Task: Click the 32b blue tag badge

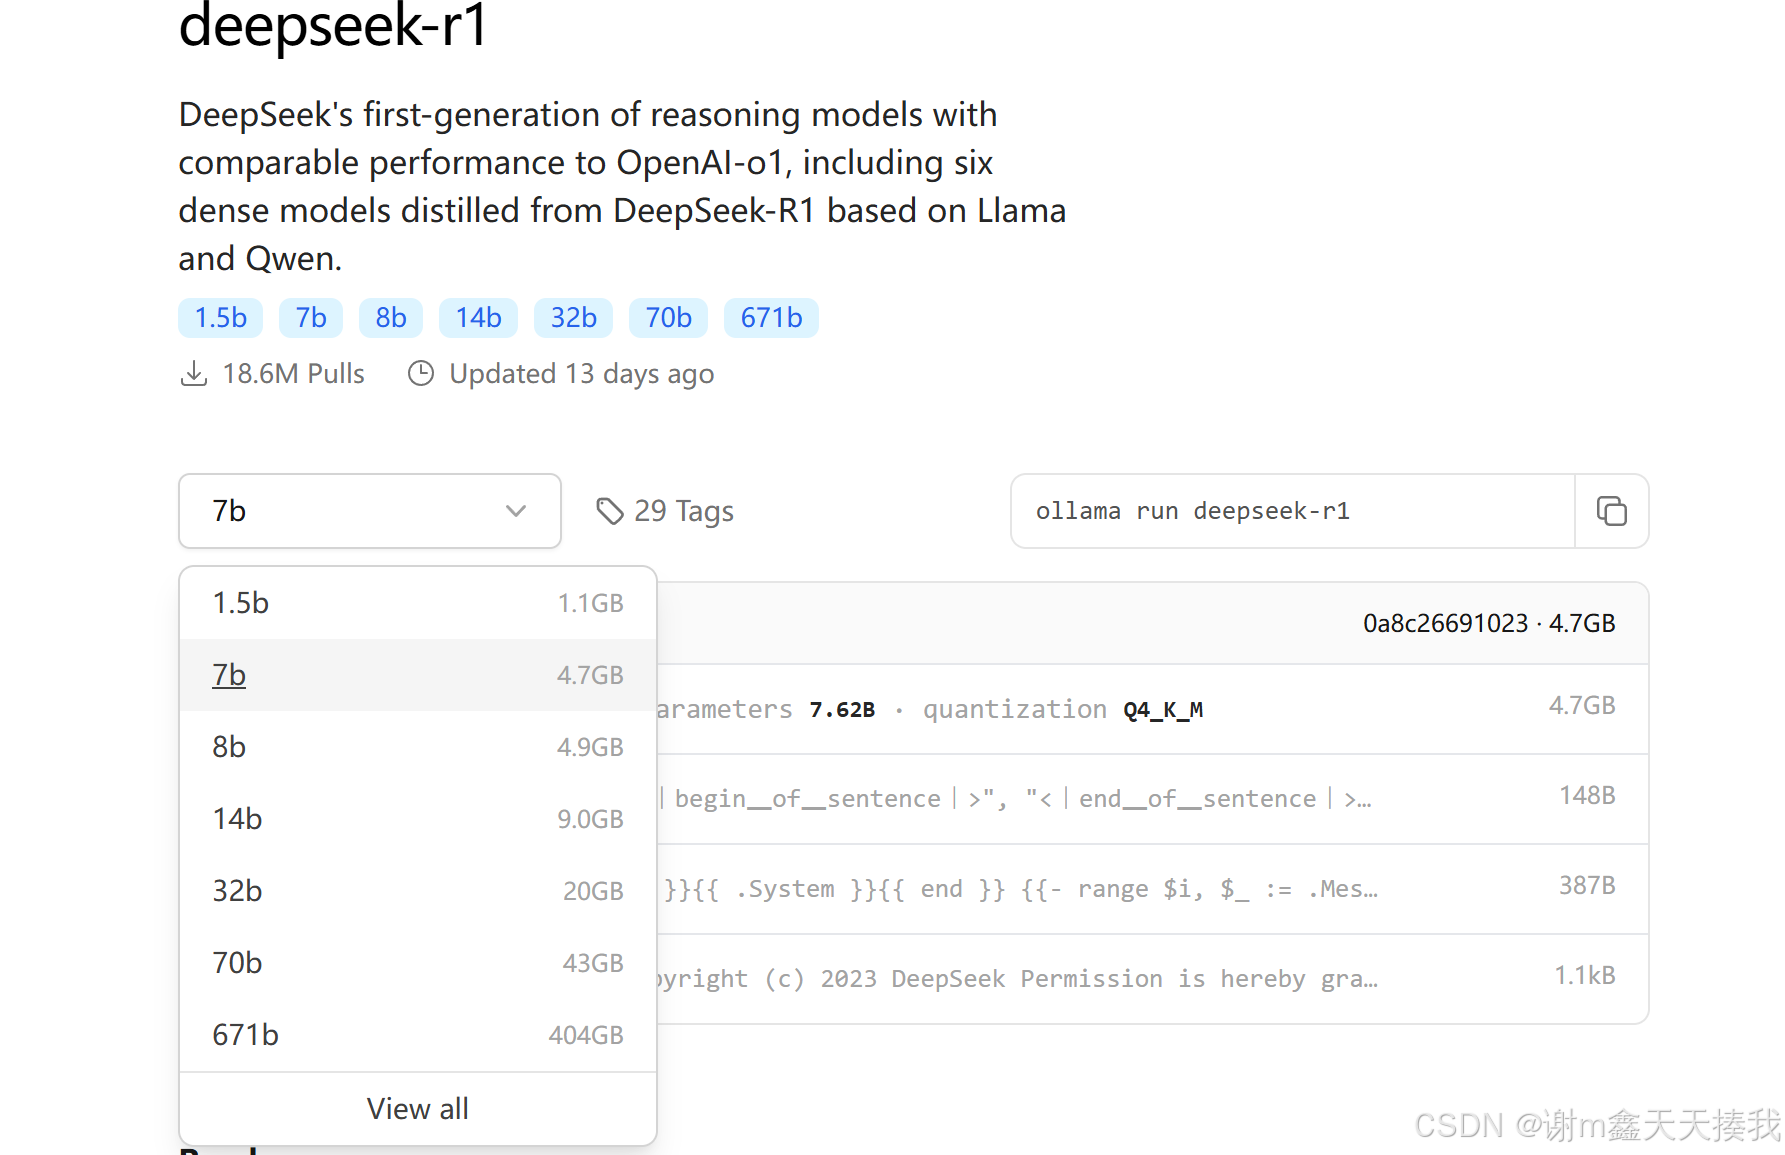Action: (x=573, y=318)
